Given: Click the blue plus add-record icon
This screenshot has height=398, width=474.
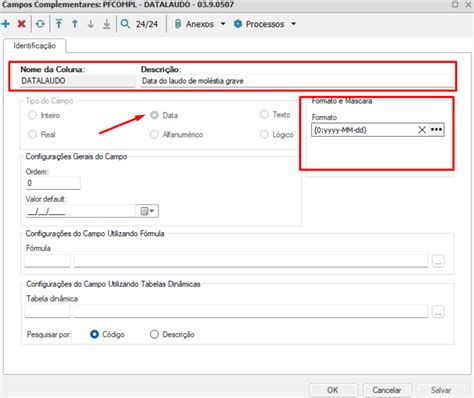Looking at the screenshot, I should click(6, 24).
